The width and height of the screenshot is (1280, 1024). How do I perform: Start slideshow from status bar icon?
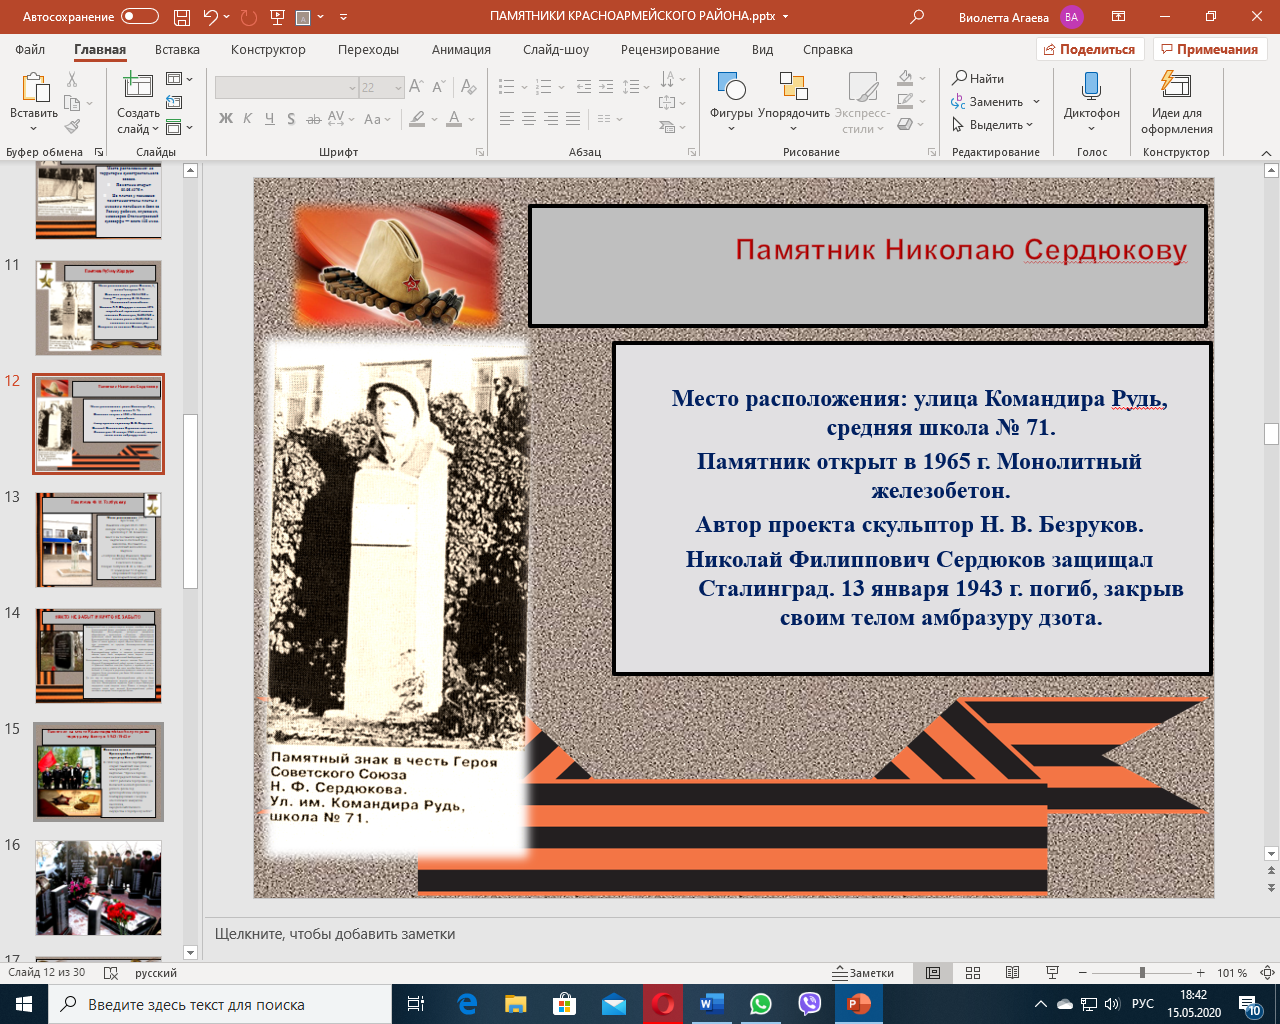1052,973
